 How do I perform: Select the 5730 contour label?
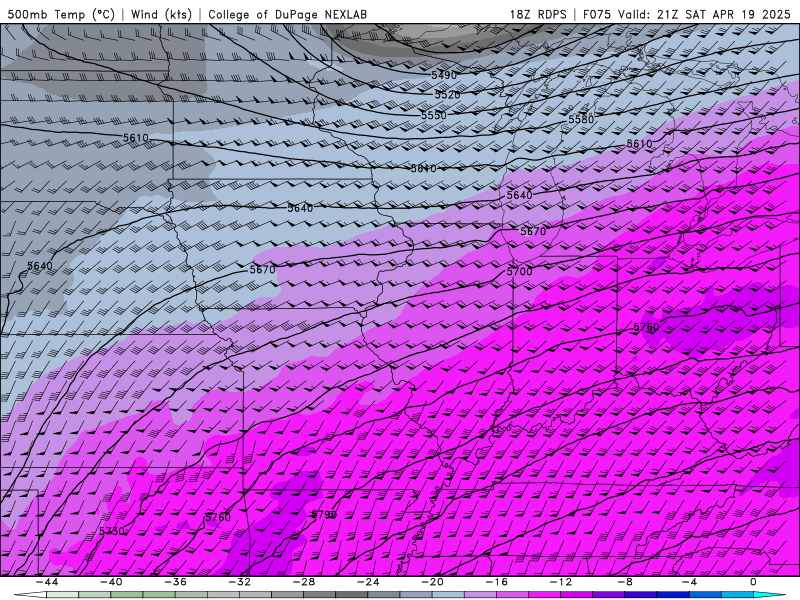coord(112,532)
